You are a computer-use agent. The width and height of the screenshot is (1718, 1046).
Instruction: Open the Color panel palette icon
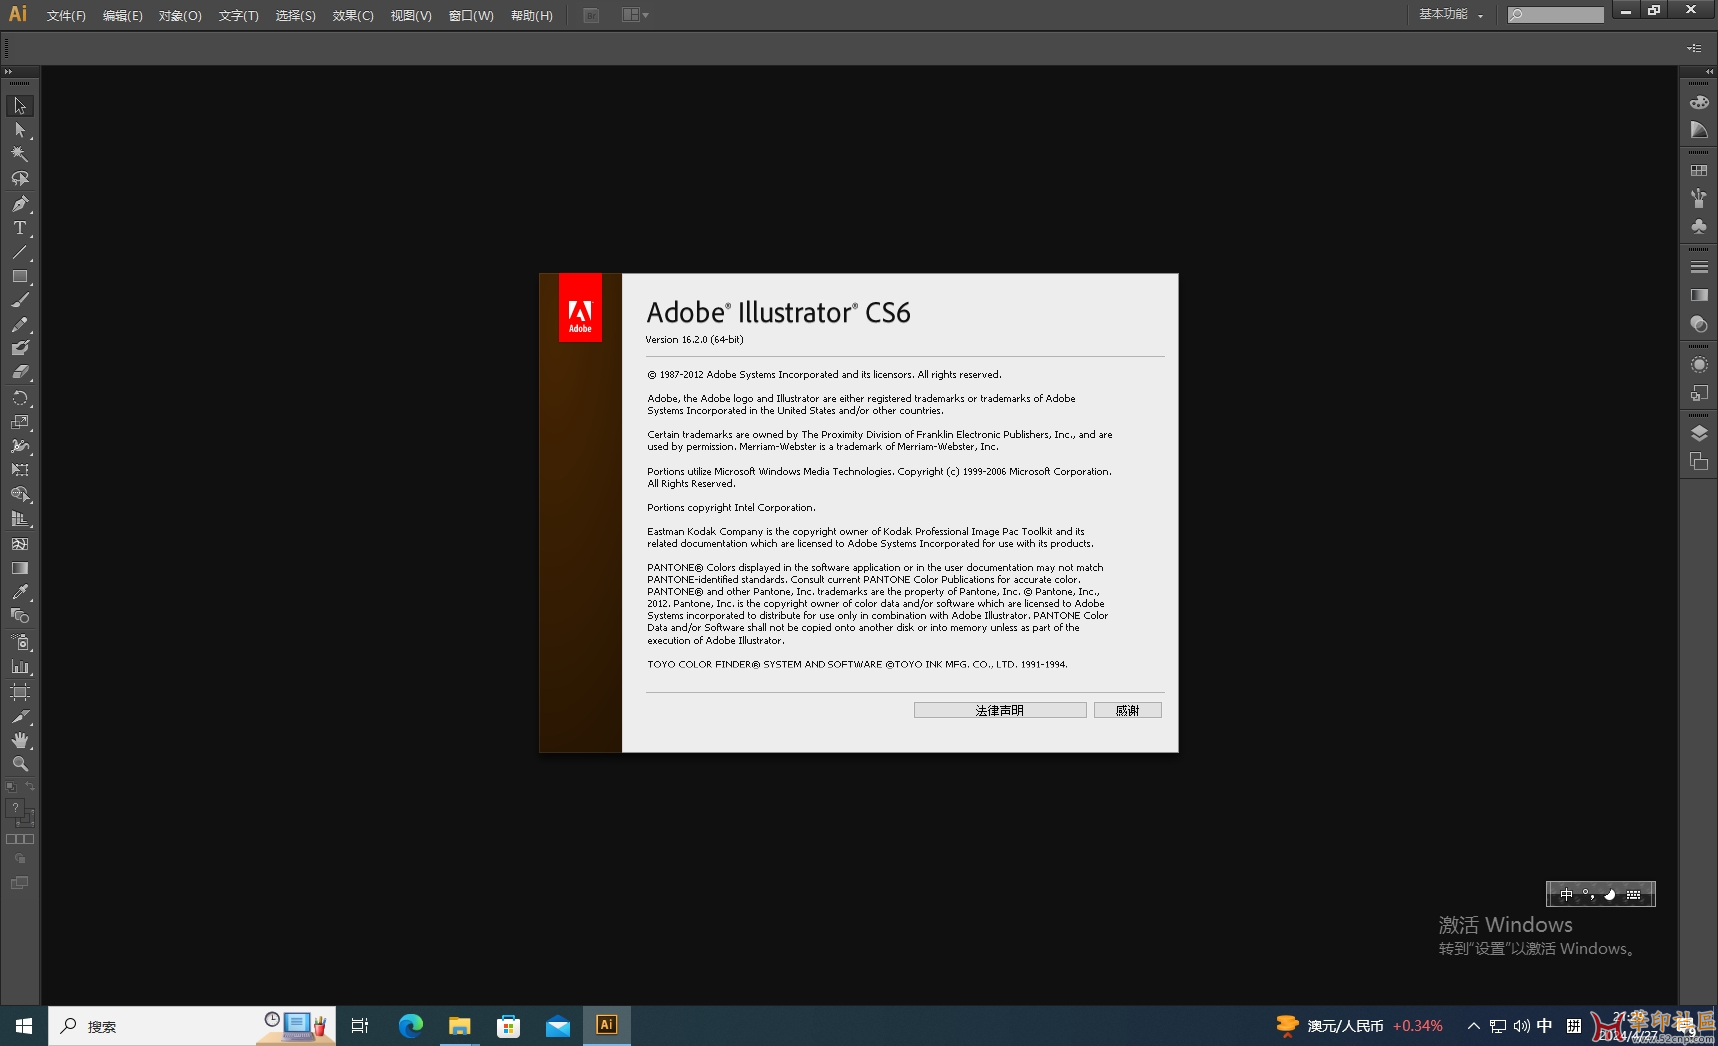pyautogui.click(x=1699, y=103)
